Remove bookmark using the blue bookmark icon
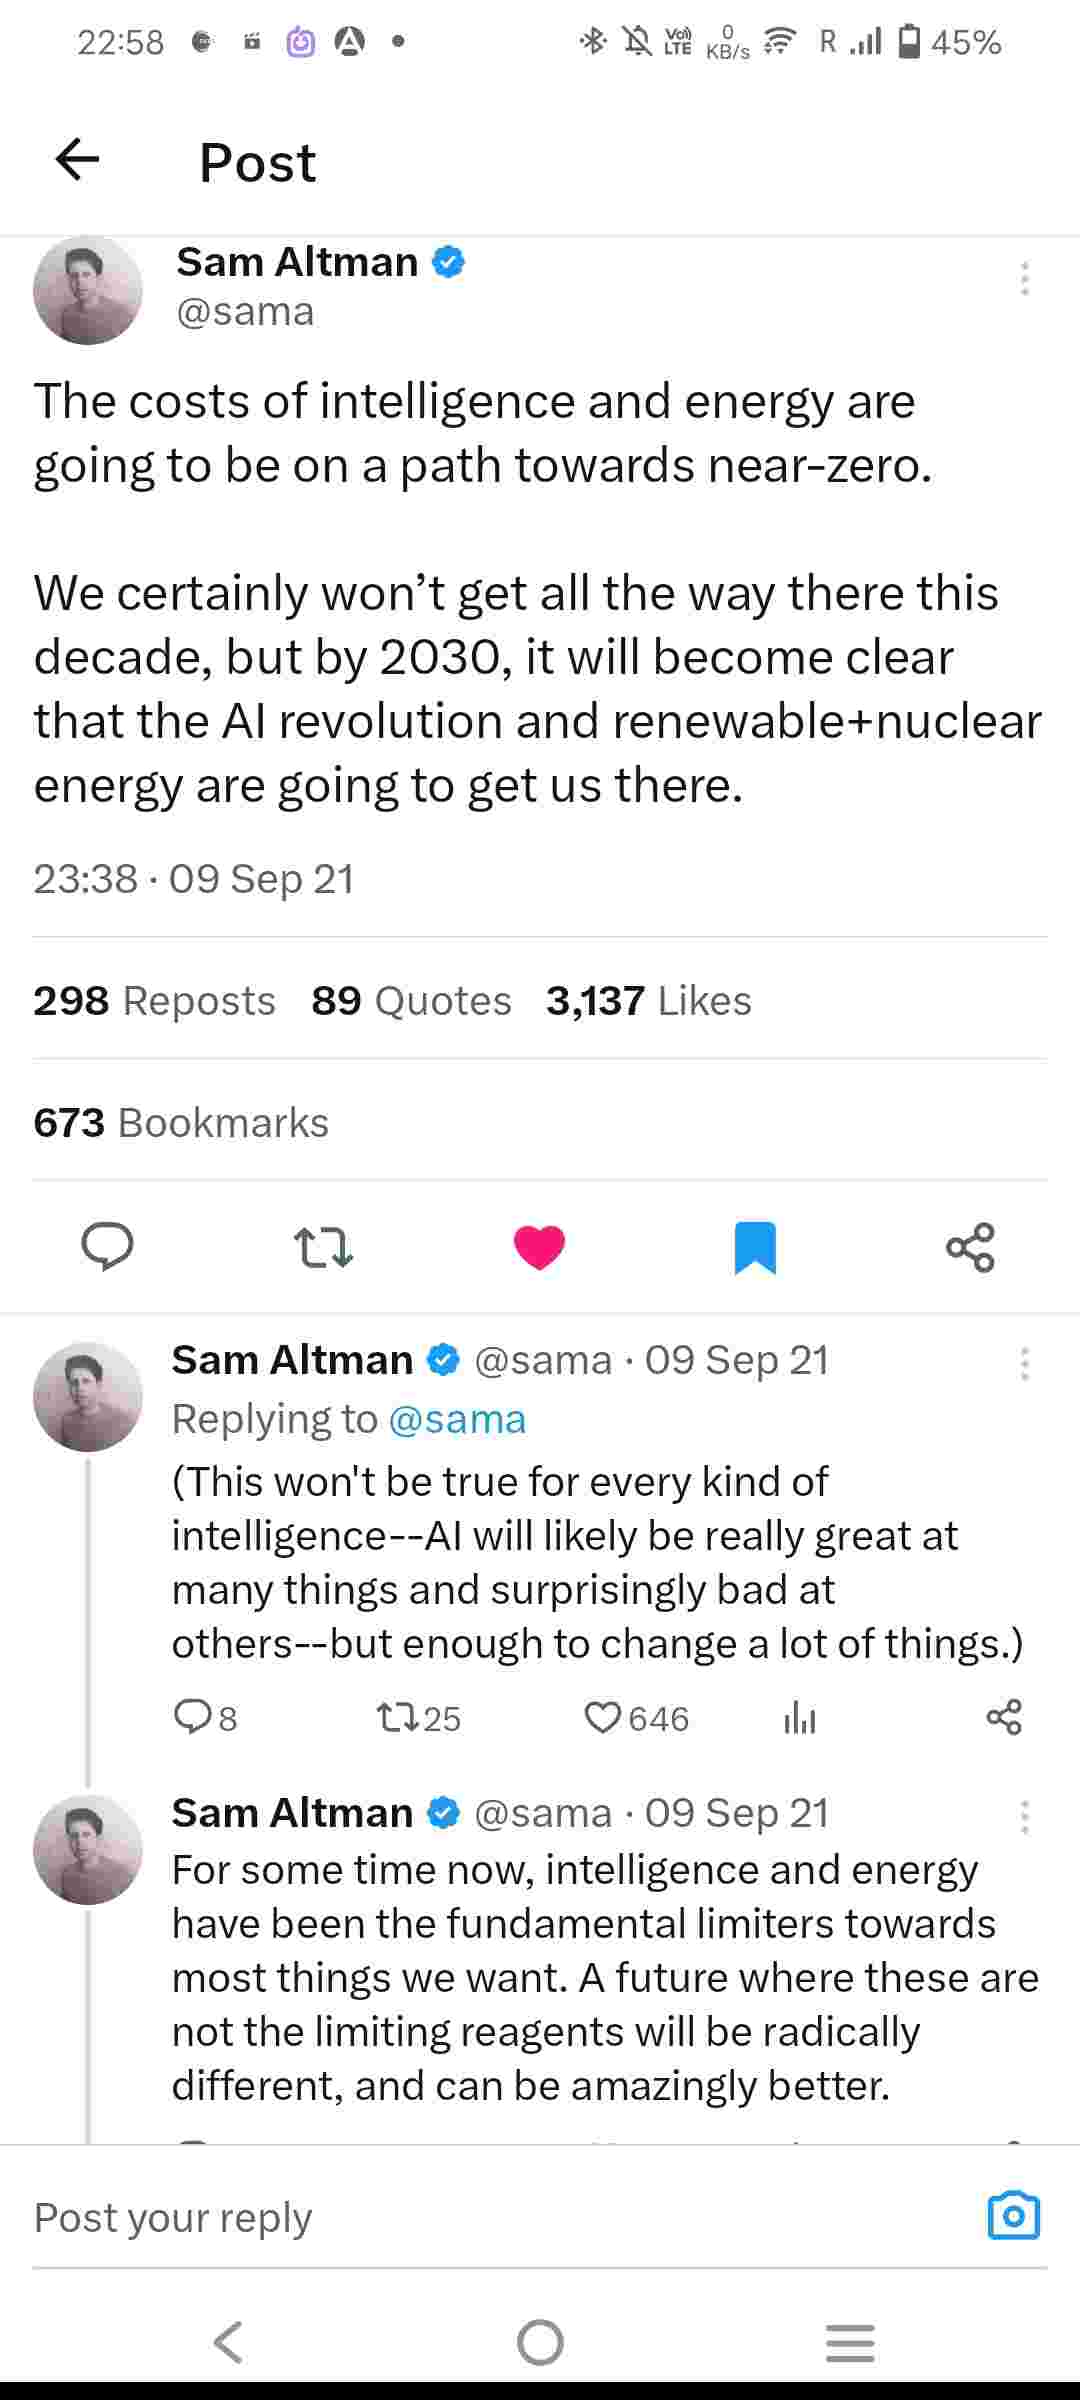 click(x=755, y=1247)
